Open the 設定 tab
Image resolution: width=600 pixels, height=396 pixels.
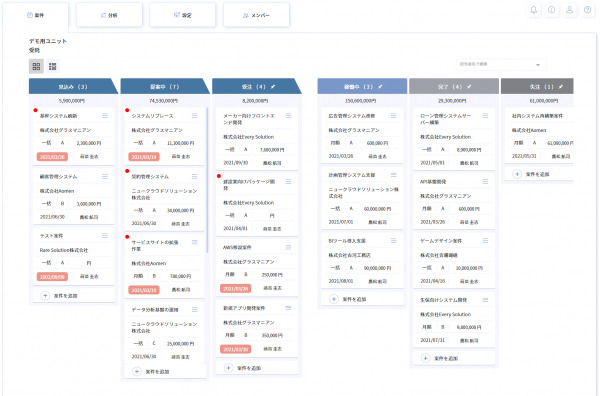click(x=183, y=15)
